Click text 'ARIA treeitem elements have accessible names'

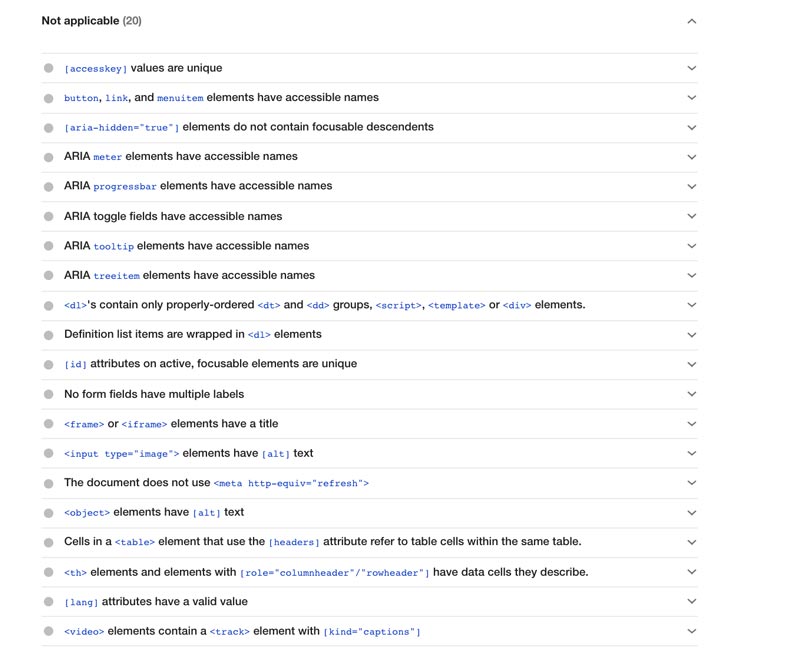tap(189, 275)
